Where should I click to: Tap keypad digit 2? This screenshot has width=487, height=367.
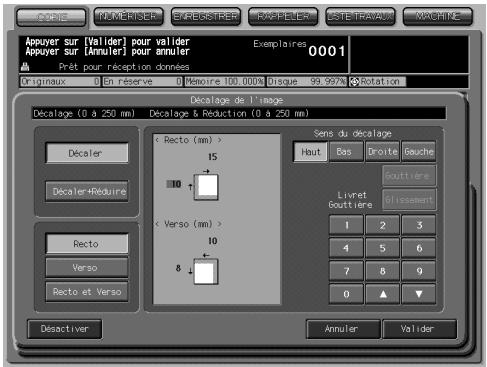(x=382, y=225)
